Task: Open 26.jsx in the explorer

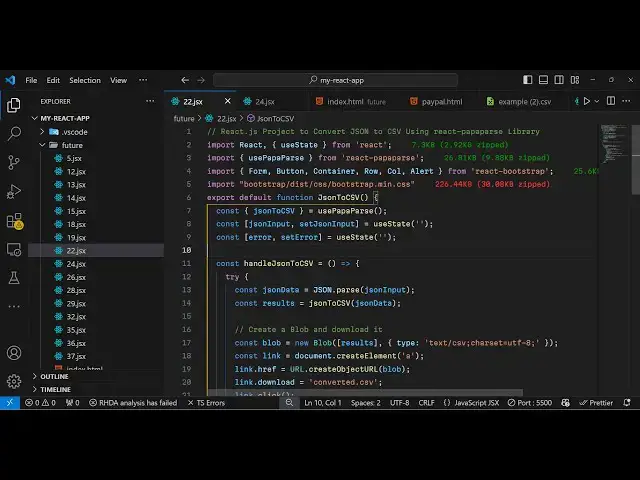Action: (x=97, y=277)
